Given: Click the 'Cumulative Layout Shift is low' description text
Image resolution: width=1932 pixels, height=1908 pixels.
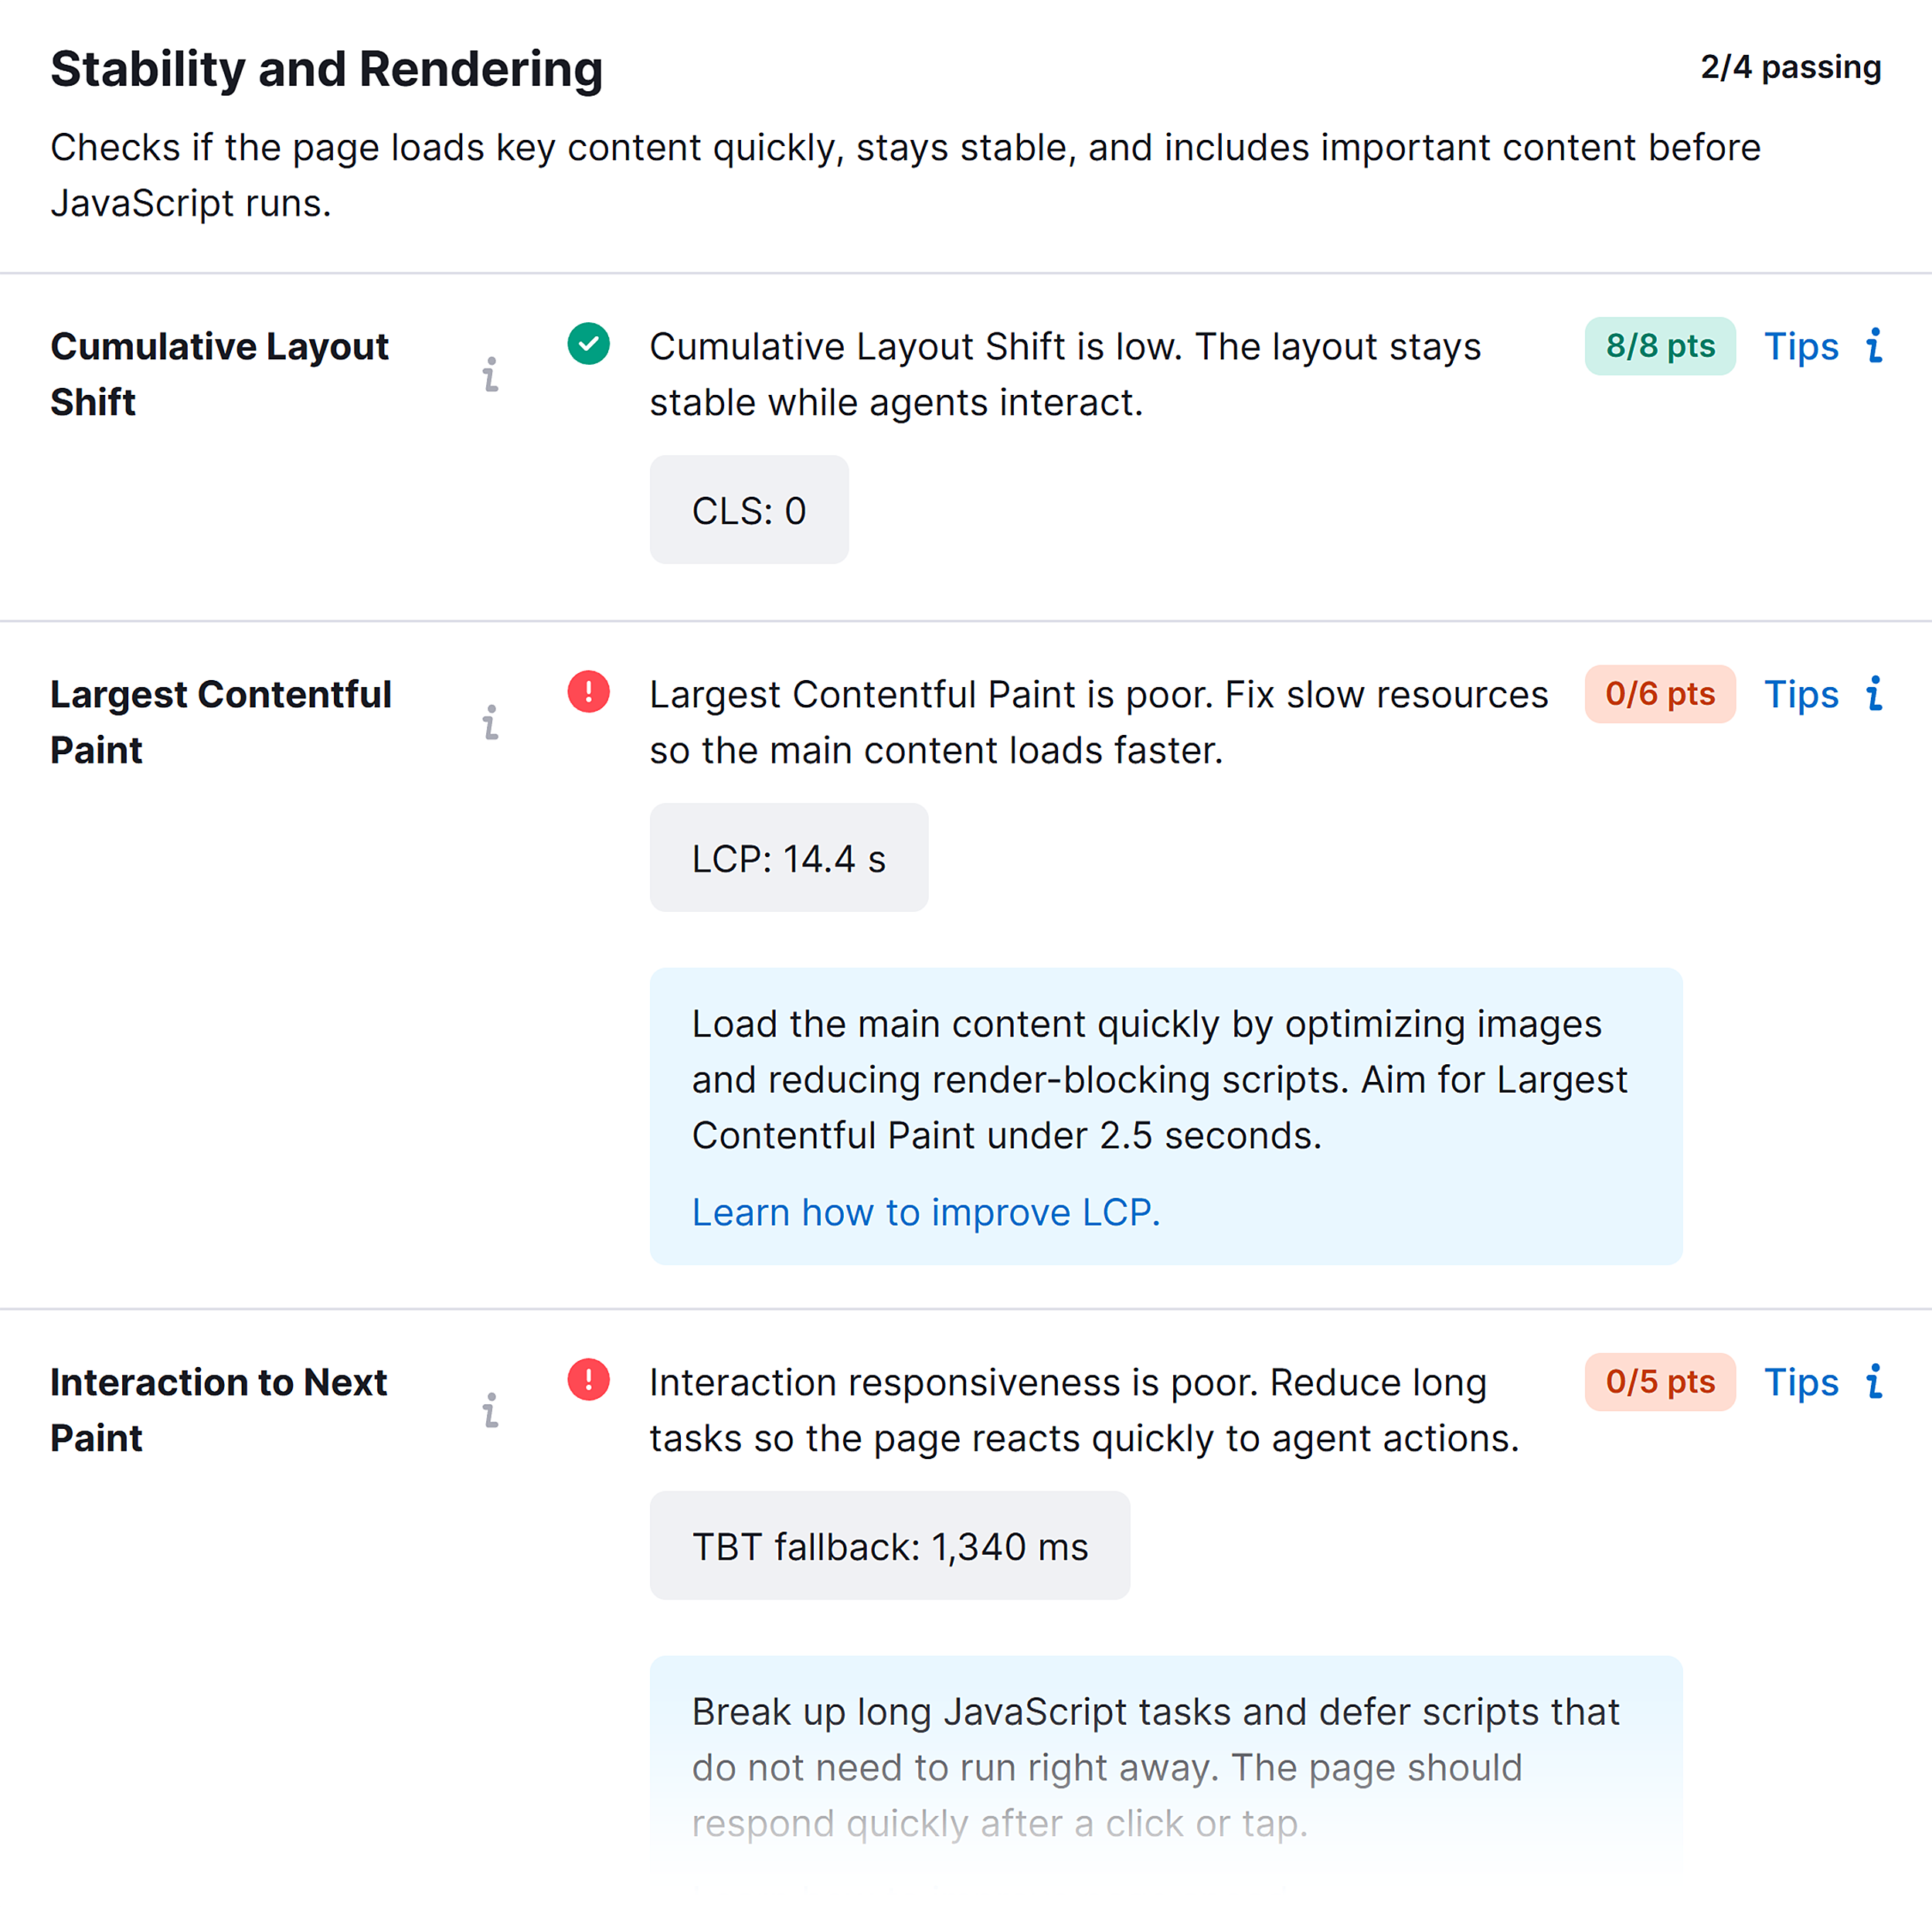Looking at the screenshot, I should pyautogui.click(x=1065, y=374).
